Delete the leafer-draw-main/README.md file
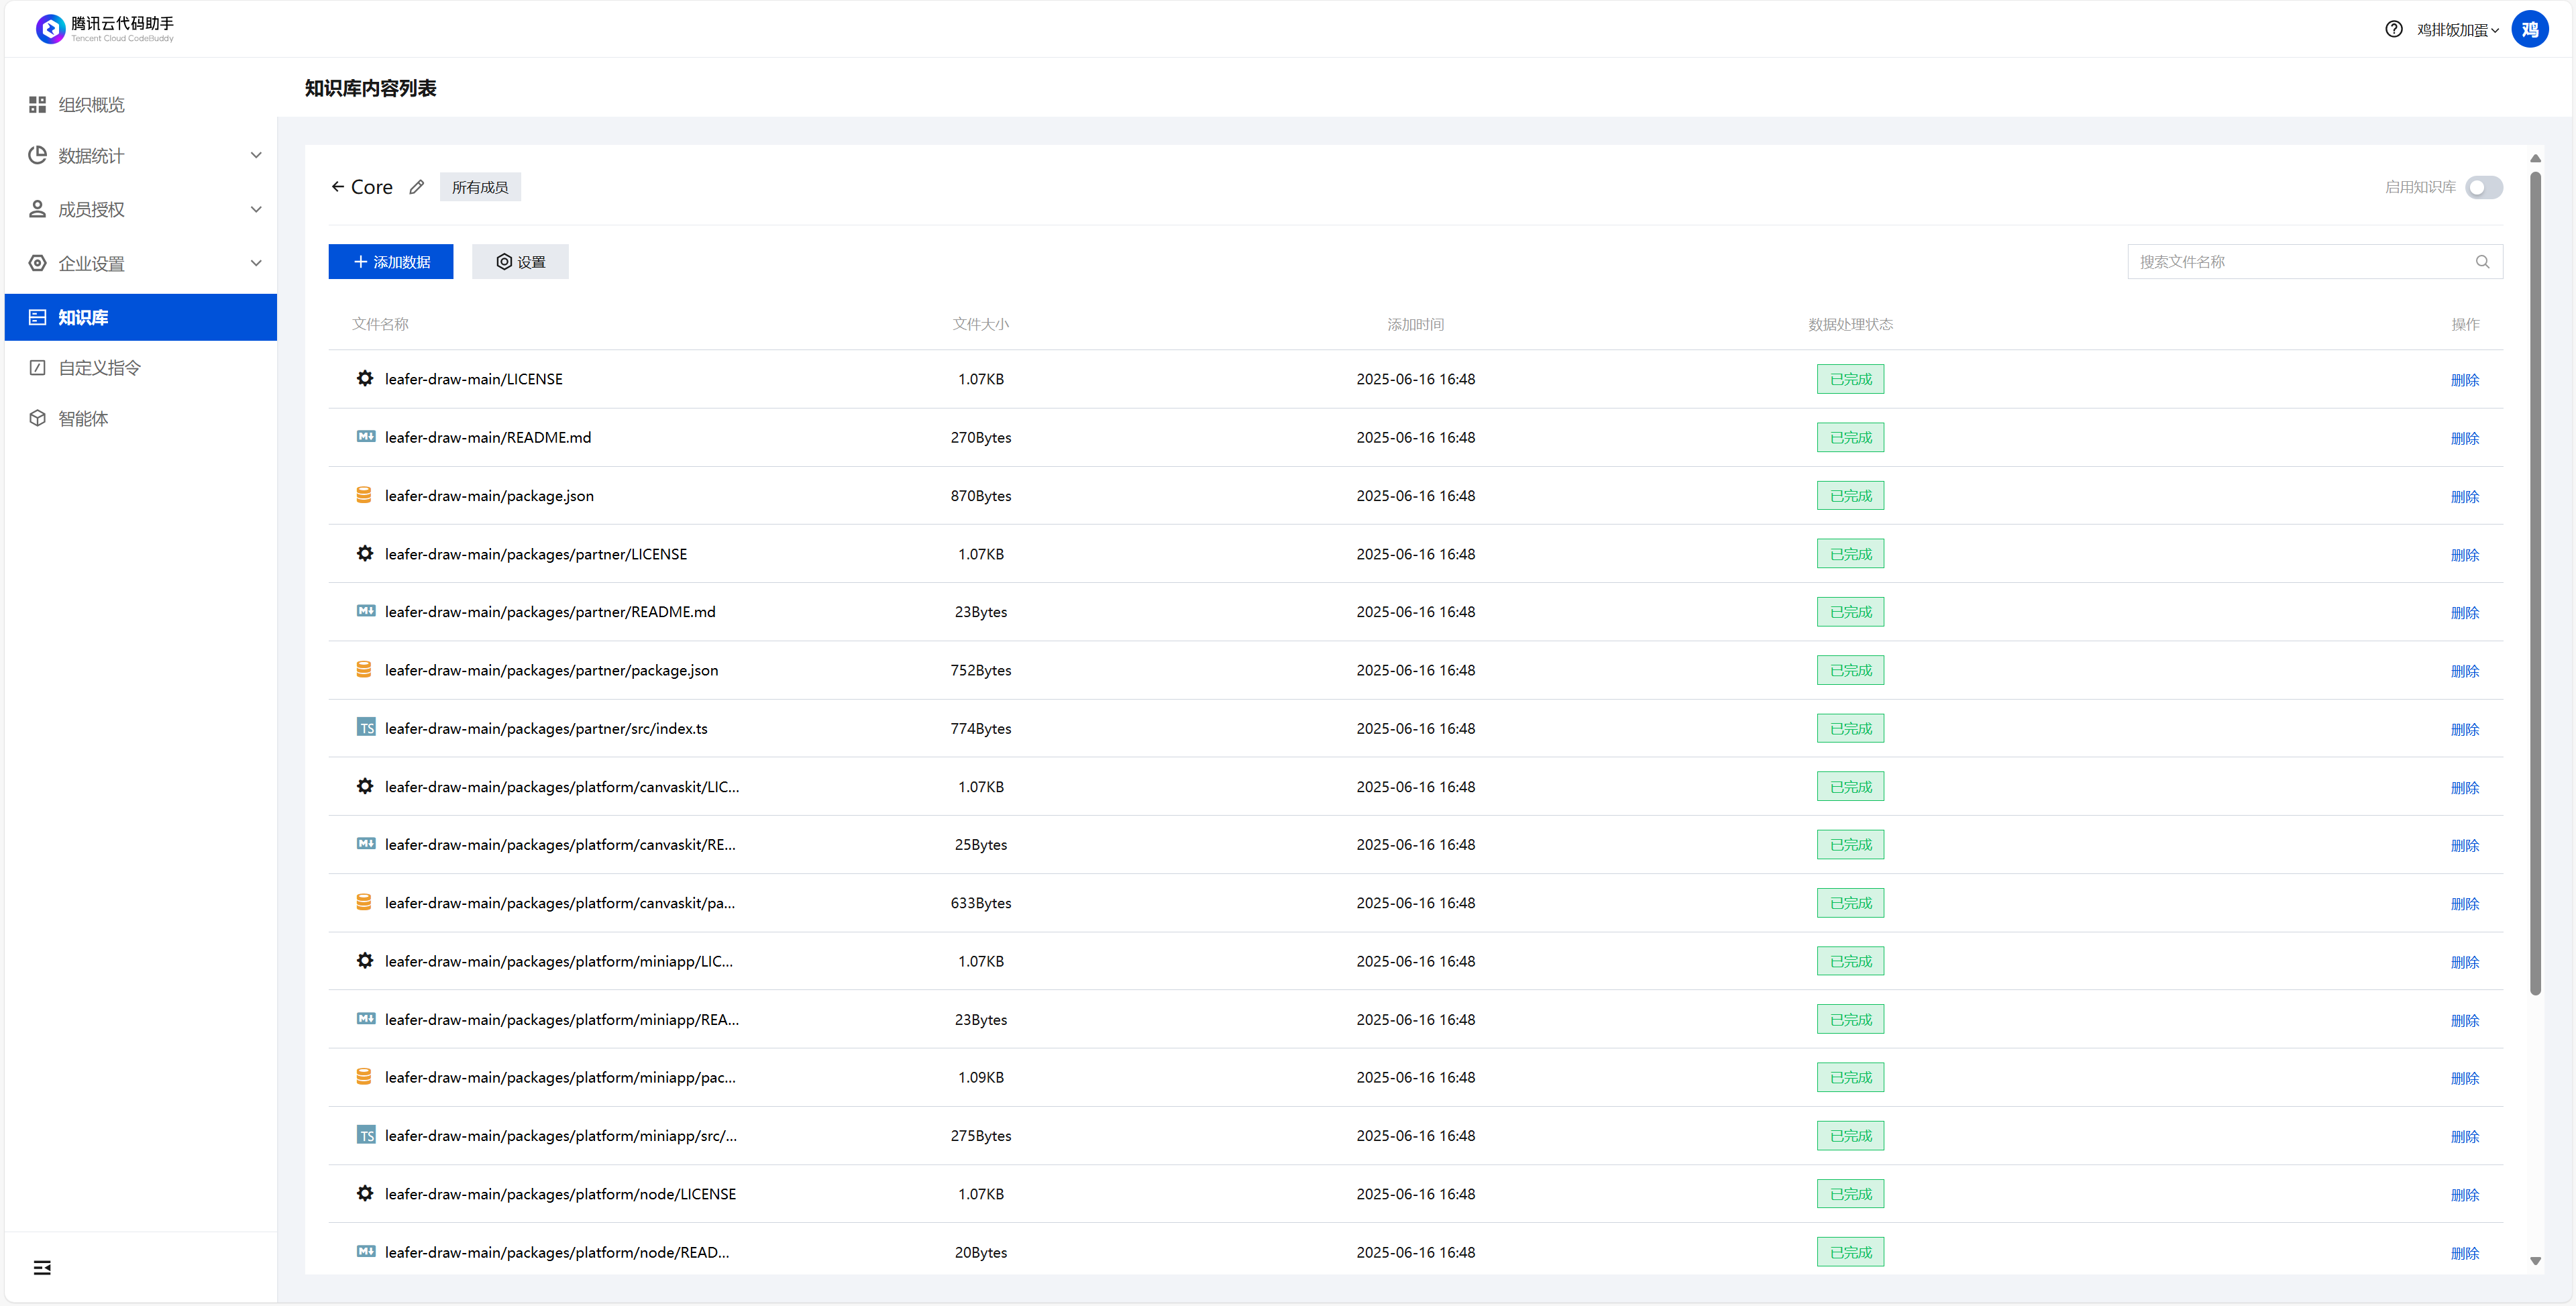Screen dimensions: 2576x1306 [x=2464, y=439]
